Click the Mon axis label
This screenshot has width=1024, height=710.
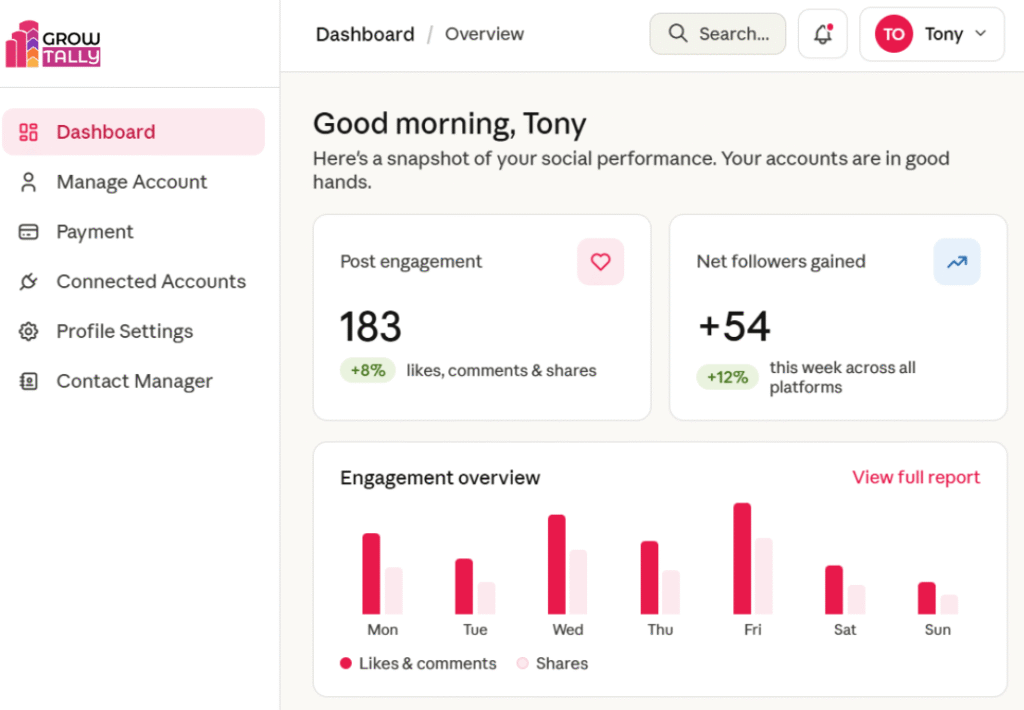tap(382, 630)
